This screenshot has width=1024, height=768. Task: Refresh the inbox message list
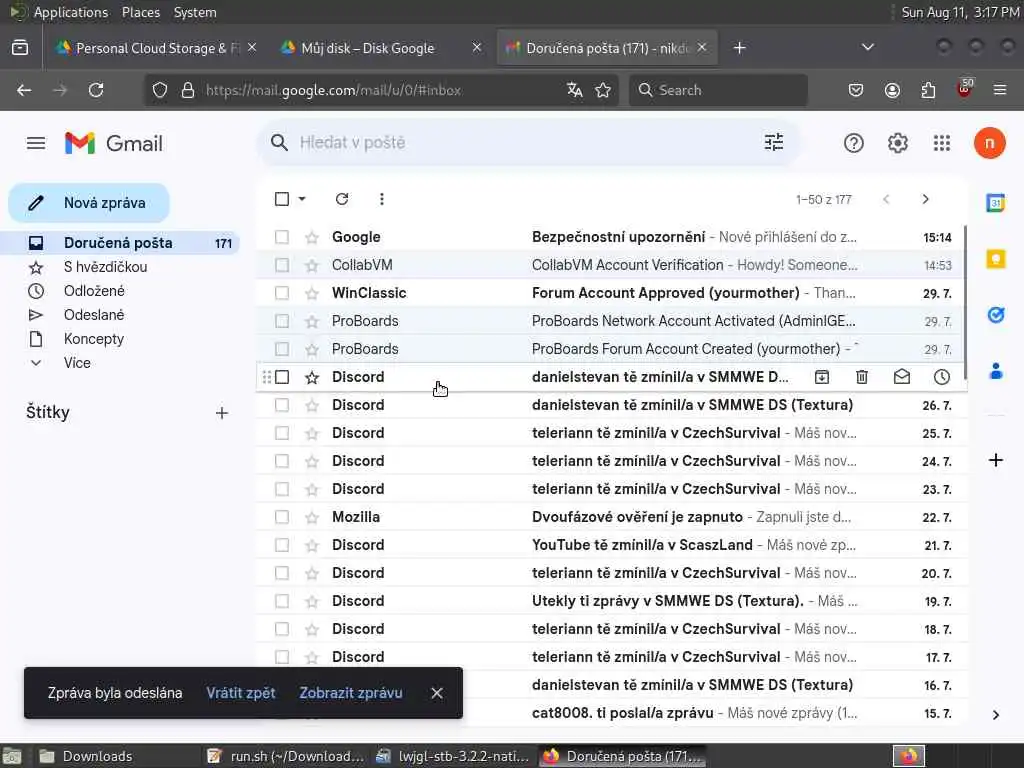click(x=342, y=199)
